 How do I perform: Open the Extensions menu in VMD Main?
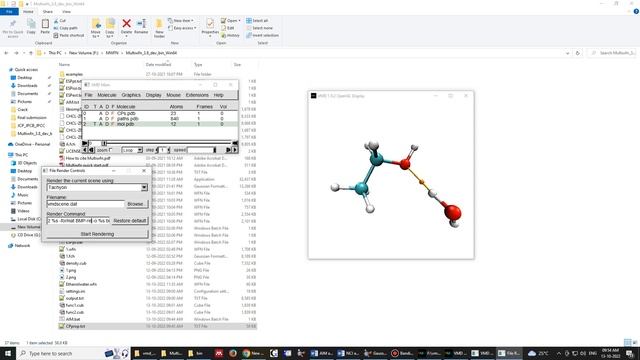(197, 95)
